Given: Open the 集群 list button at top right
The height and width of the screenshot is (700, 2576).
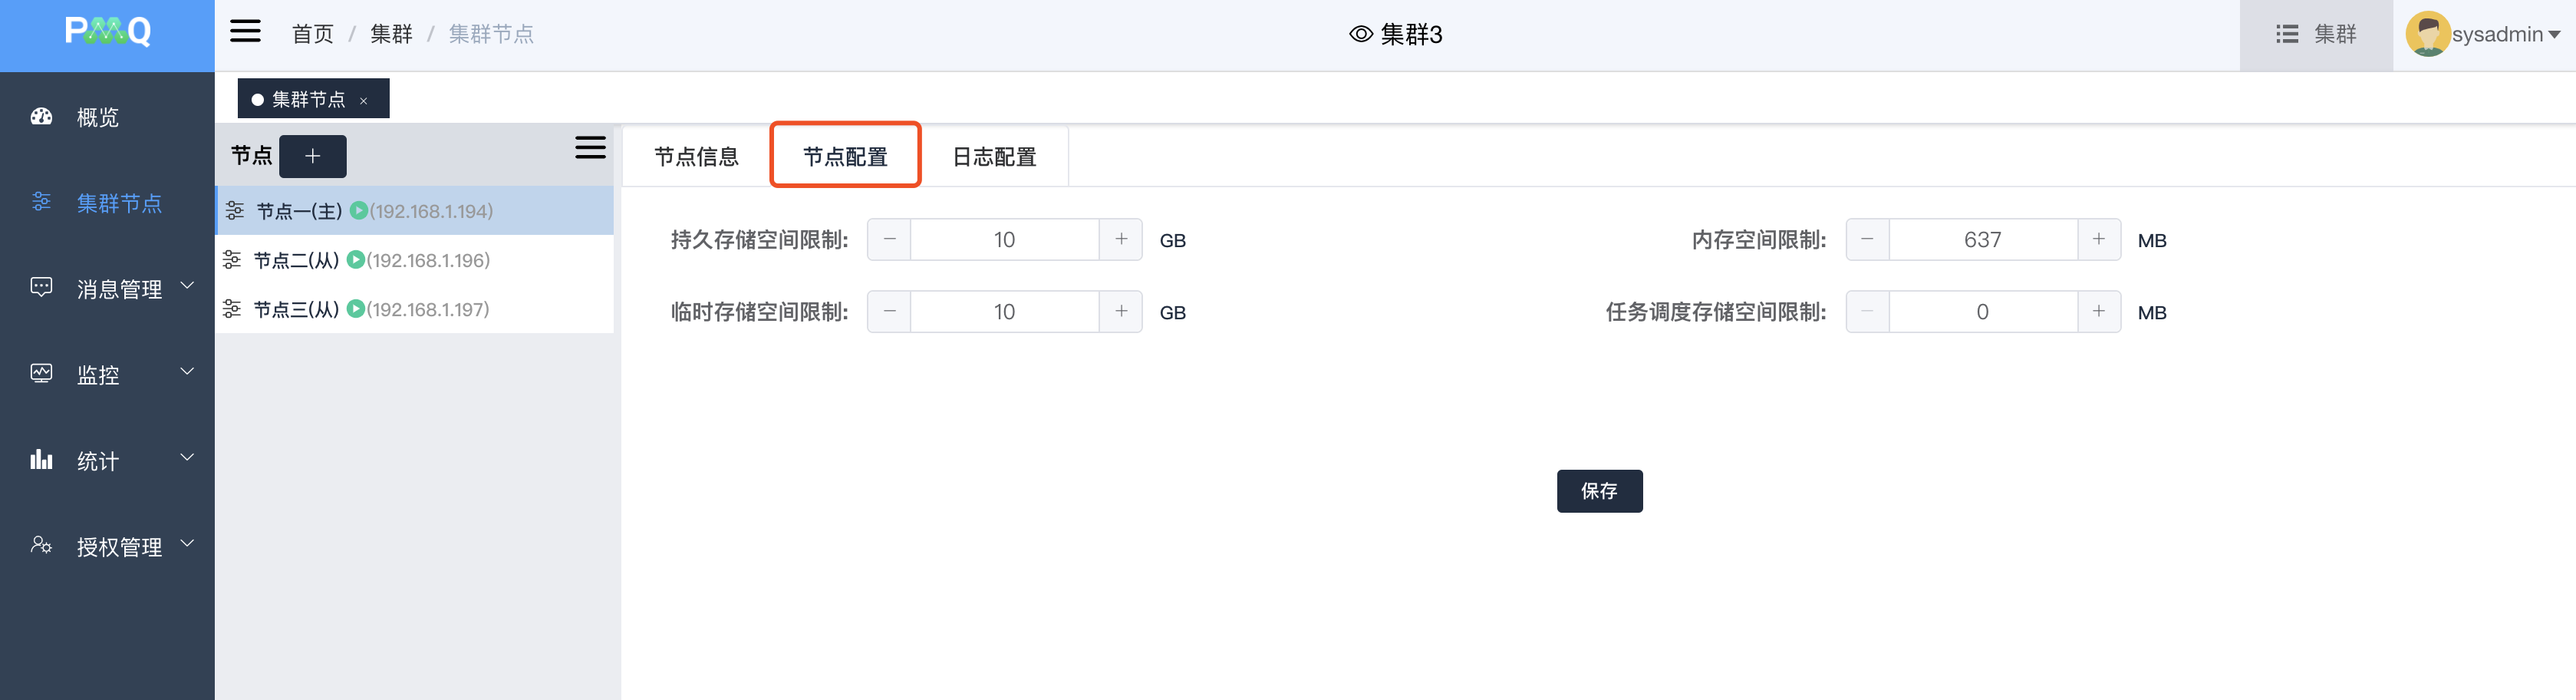Looking at the screenshot, I should click(2316, 34).
